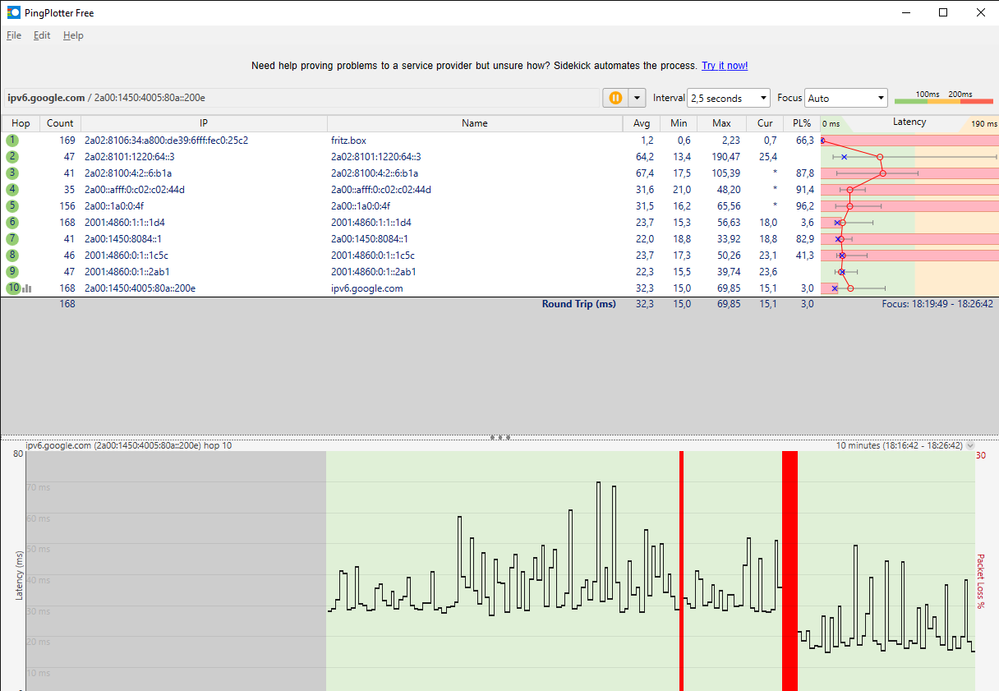
Task: Select the fritz.box name cell
Action: tap(349, 140)
